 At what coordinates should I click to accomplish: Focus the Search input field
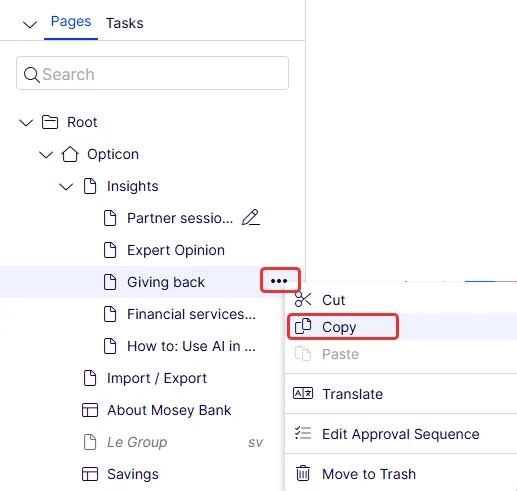tap(152, 73)
